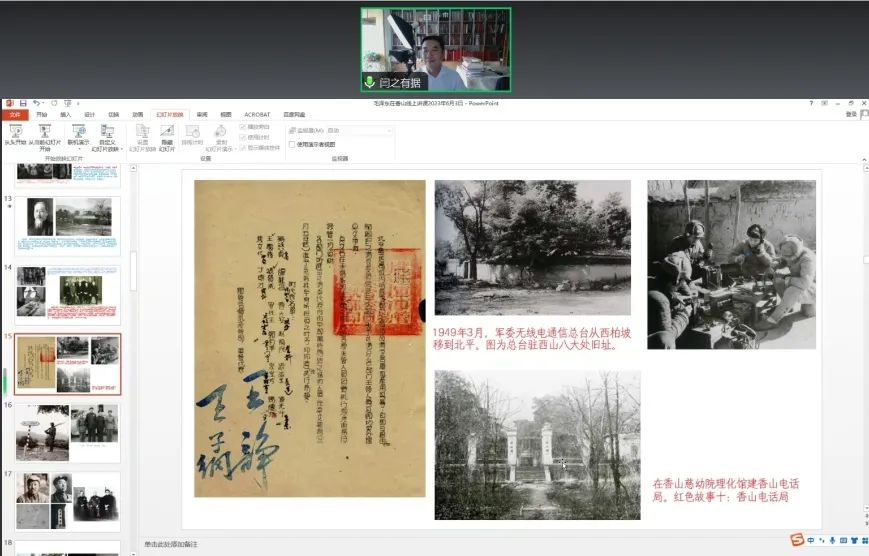The image size is (869, 556).
Task: Open the Sogou toolbox grid icon
Action: click(x=865, y=540)
